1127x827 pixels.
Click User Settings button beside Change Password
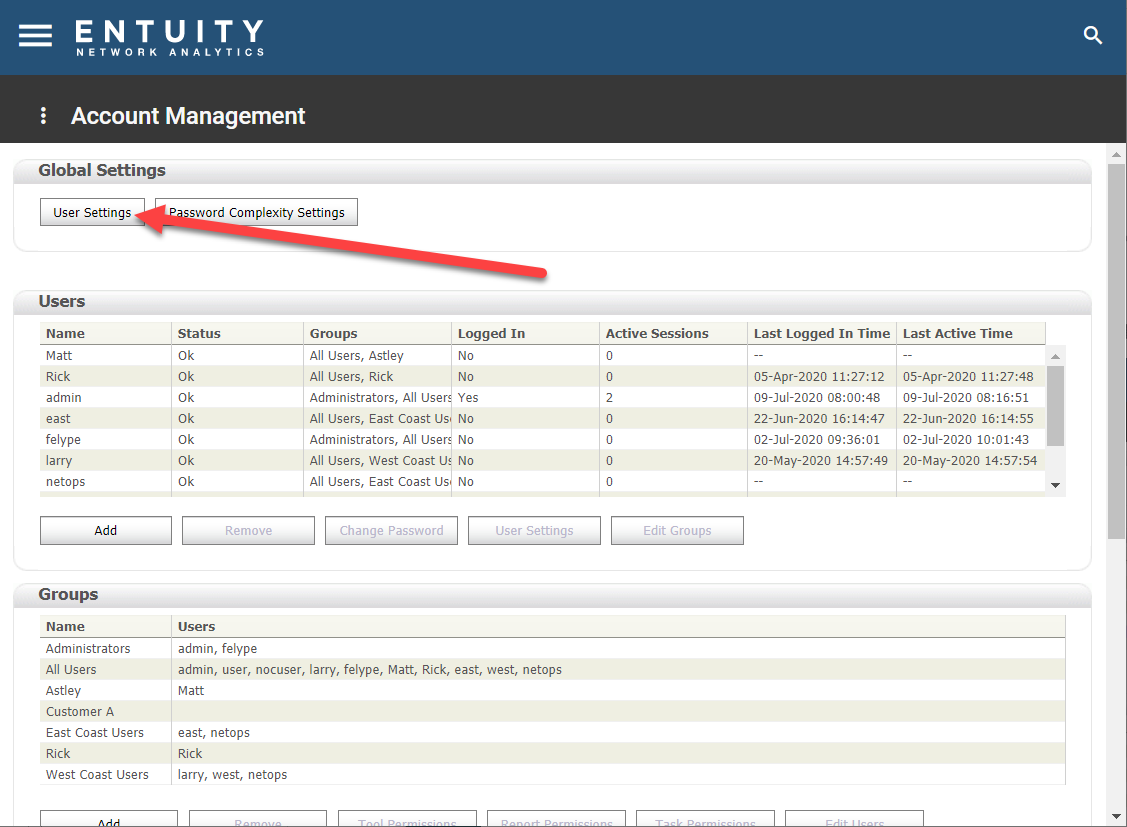click(534, 530)
